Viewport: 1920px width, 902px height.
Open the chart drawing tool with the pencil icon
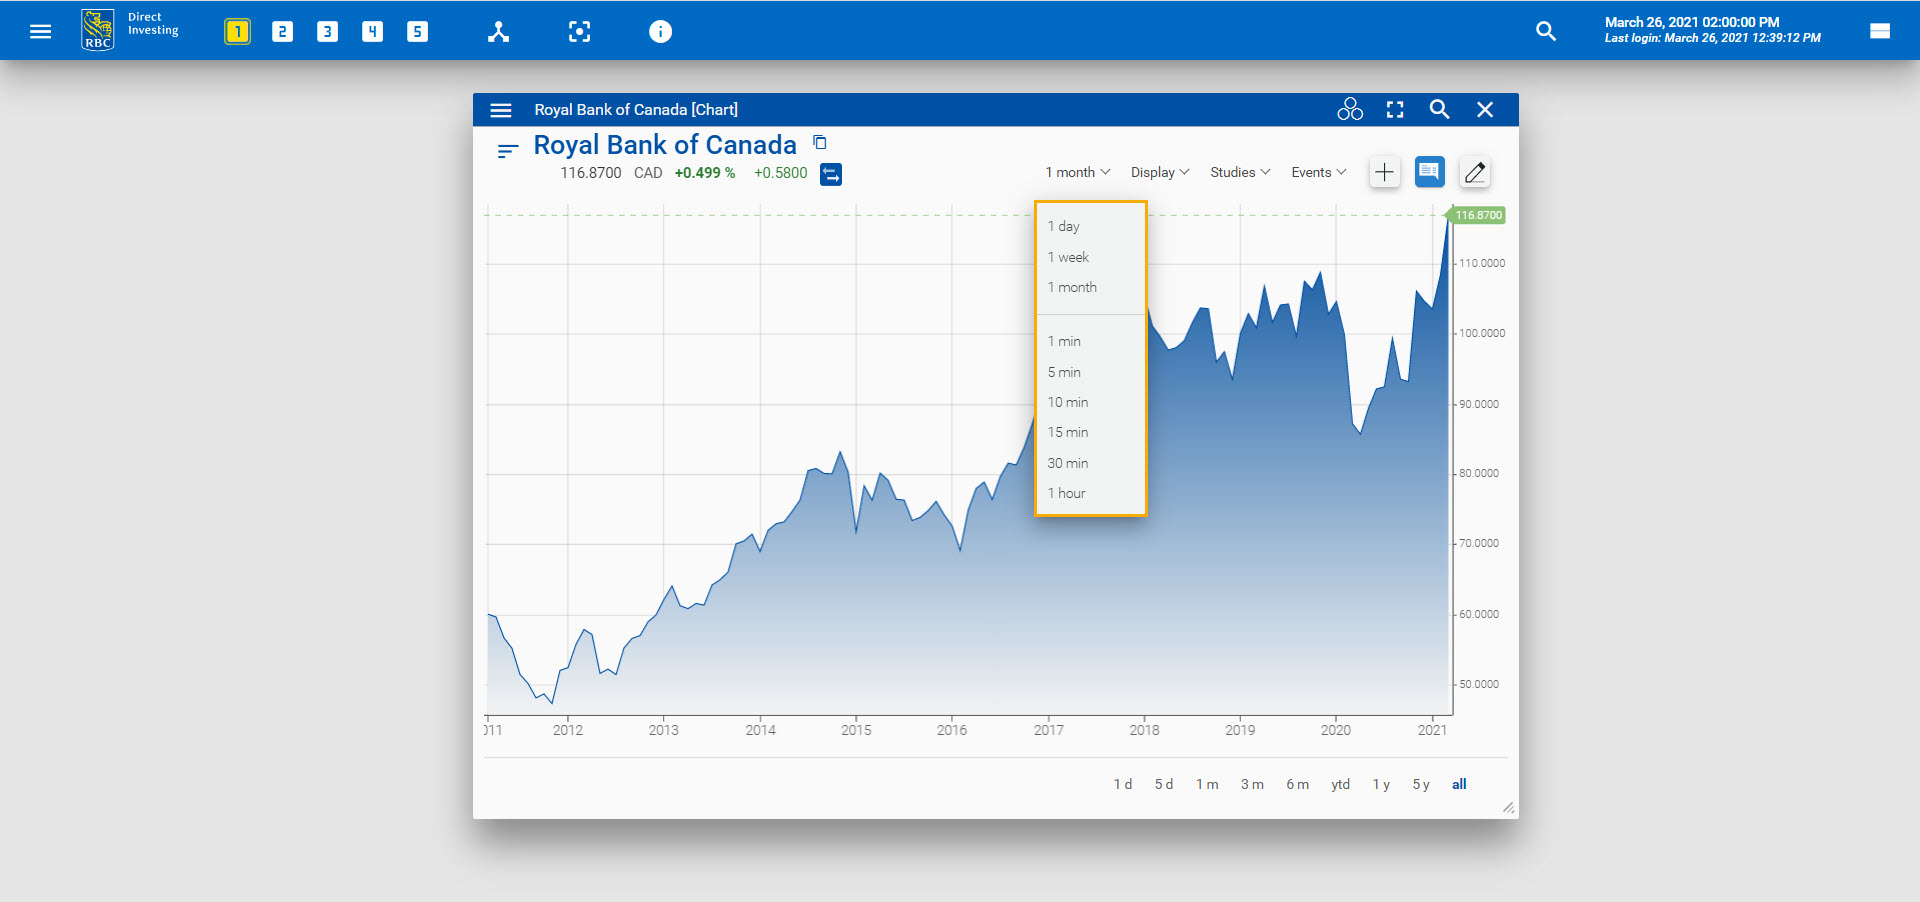click(x=1474, y=172)
